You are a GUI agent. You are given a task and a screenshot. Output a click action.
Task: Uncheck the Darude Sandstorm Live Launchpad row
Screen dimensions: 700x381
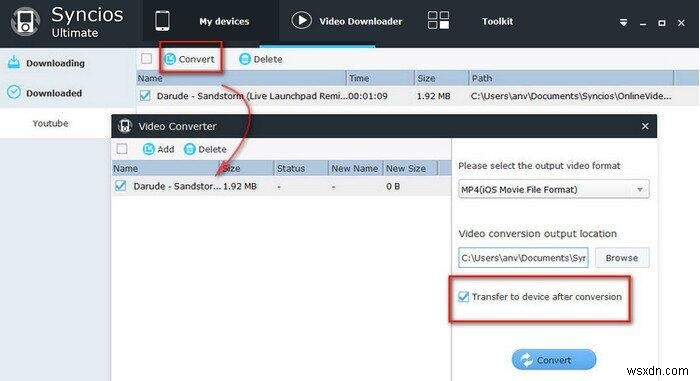pyautogui.click(x=145, y=96)
